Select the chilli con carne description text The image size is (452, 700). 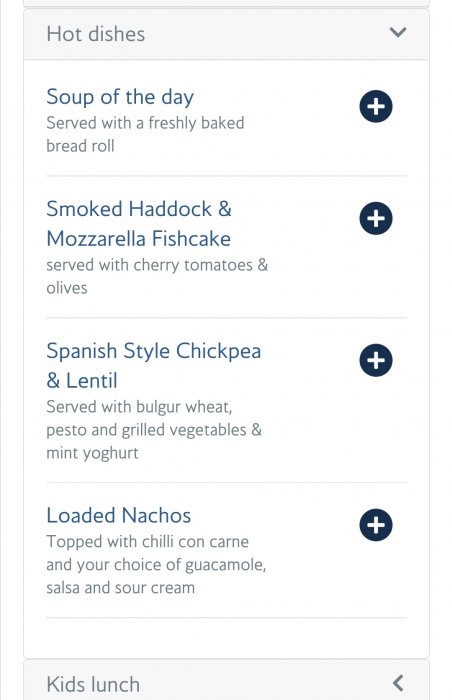coord(156,565)
